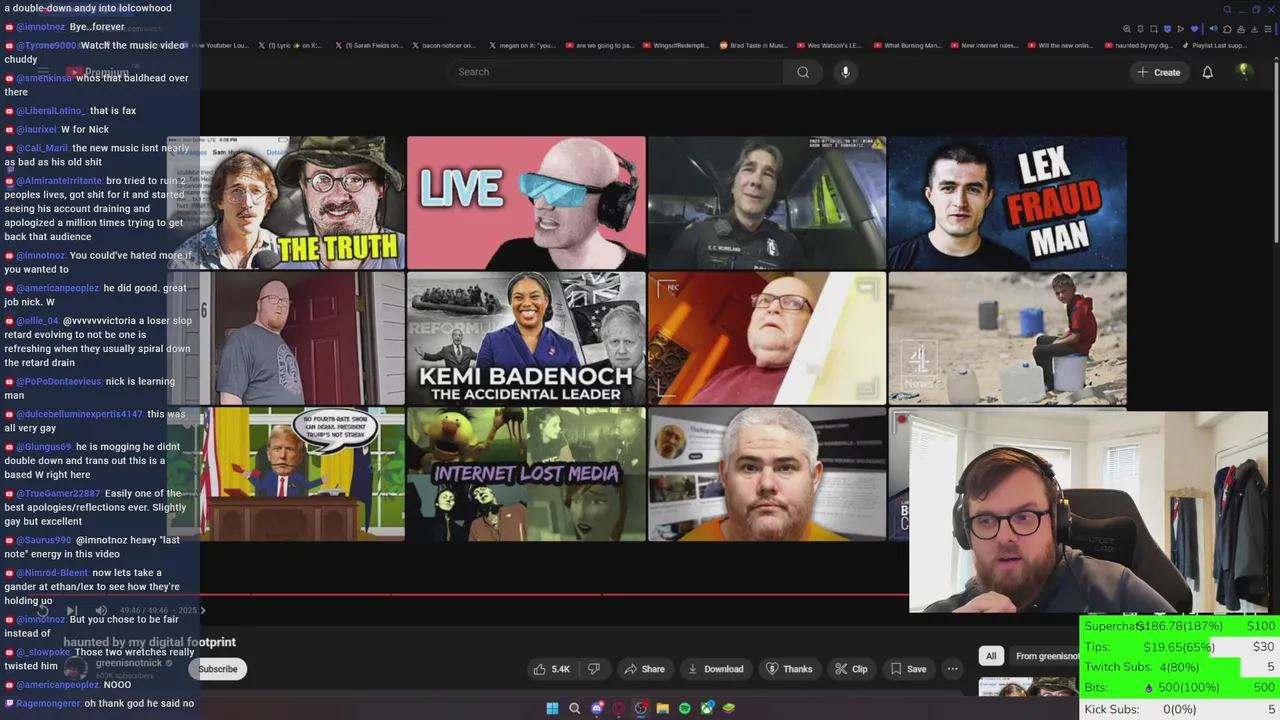Open browser easy setup menu icon
Image resolution: width=1280 pixels, height=720 pixels.
tap(1268, 29)
